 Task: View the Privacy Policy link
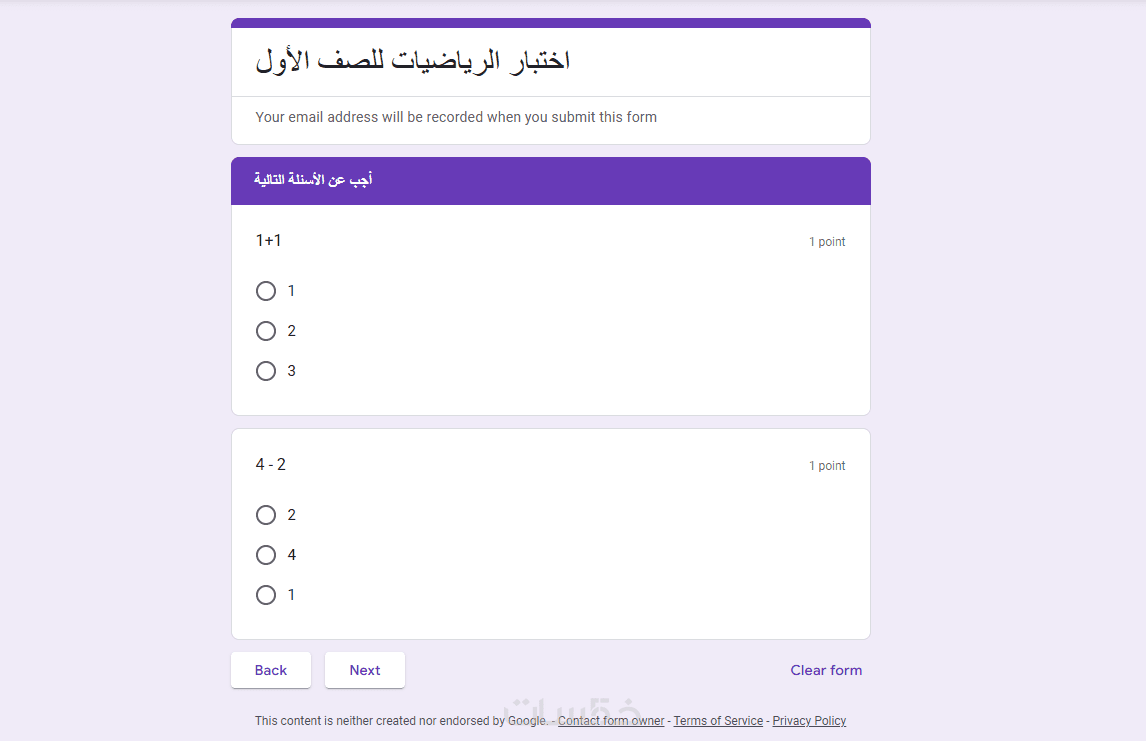[x=809, y=721]
